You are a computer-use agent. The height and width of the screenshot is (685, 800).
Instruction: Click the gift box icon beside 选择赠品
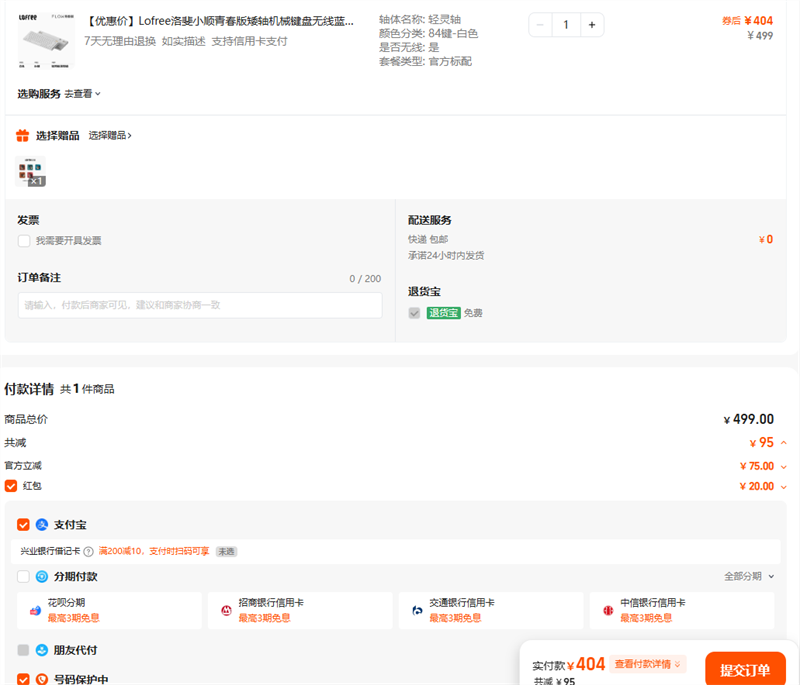coord(23,136)
